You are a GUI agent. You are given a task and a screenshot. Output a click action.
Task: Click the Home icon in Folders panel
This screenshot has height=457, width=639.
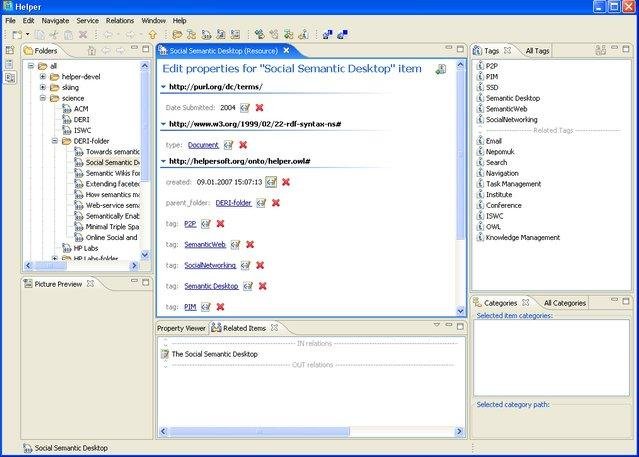[92, 51]
